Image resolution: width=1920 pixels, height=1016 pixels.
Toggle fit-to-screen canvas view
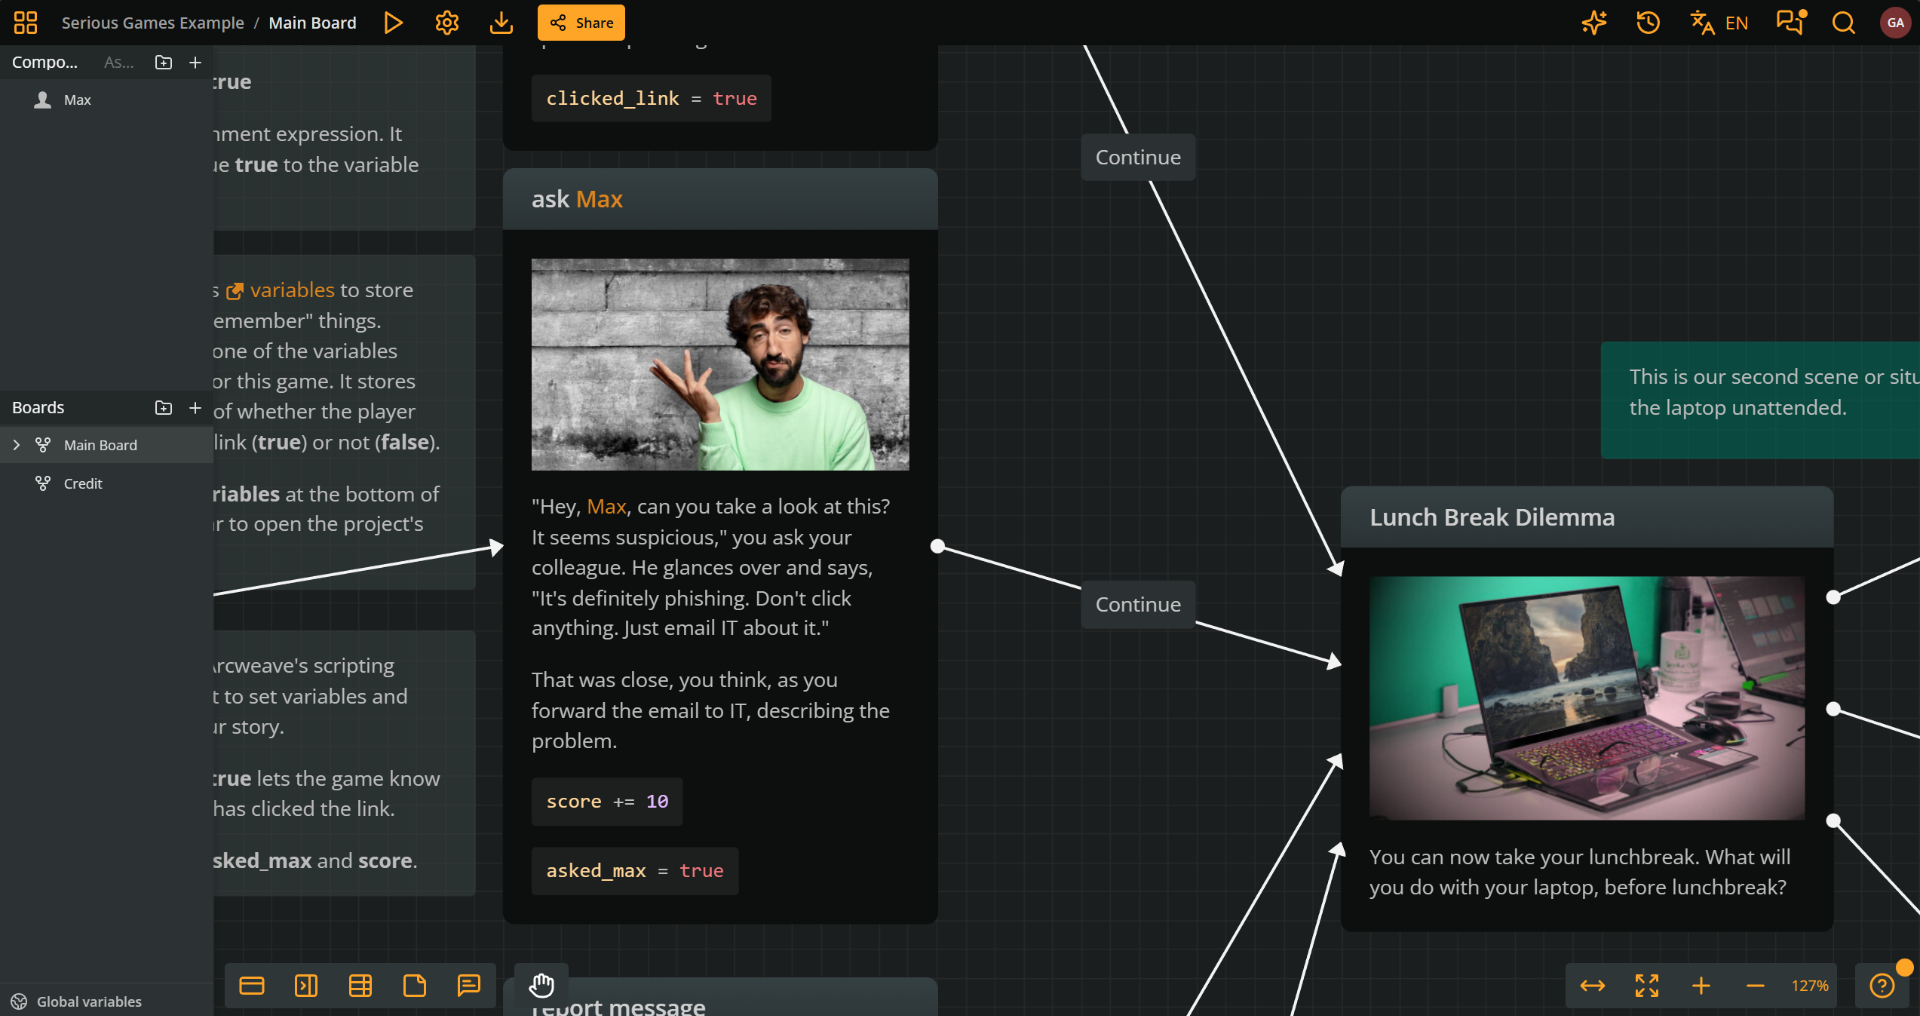(x=1646, y=986)
